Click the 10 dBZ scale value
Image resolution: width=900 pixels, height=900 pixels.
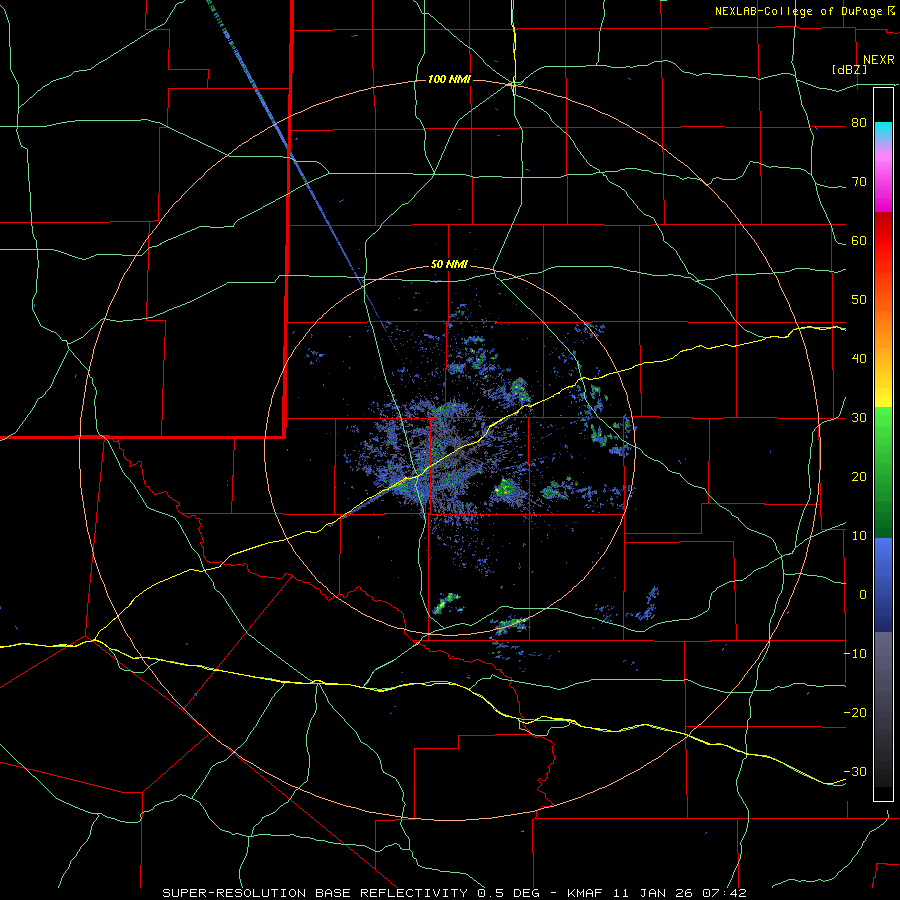pos(859,536)
